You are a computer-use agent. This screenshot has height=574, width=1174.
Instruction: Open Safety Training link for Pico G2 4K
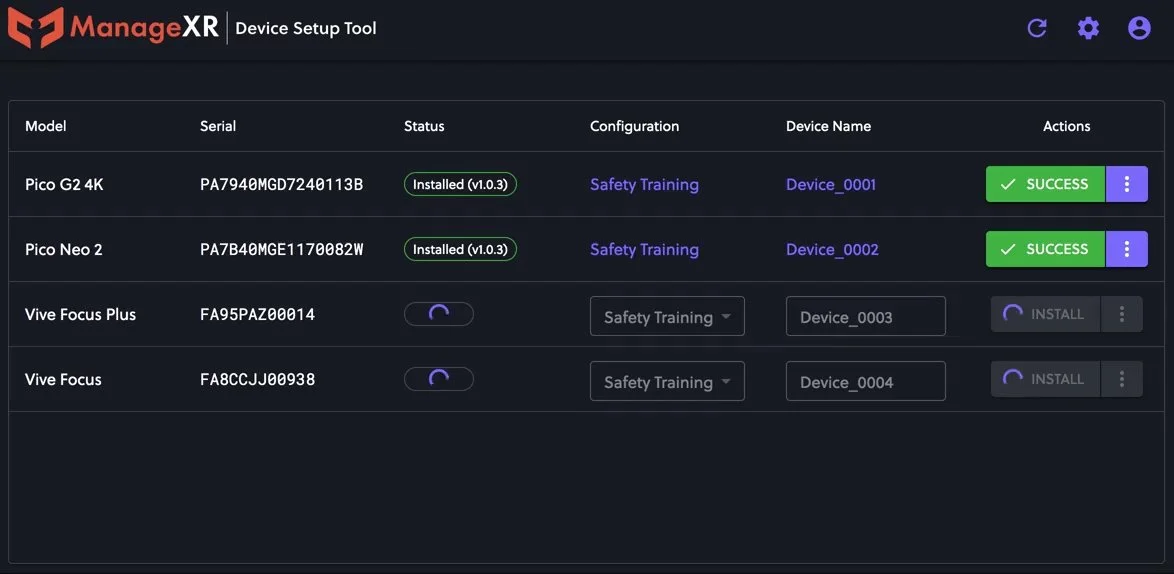click(644, 185)
